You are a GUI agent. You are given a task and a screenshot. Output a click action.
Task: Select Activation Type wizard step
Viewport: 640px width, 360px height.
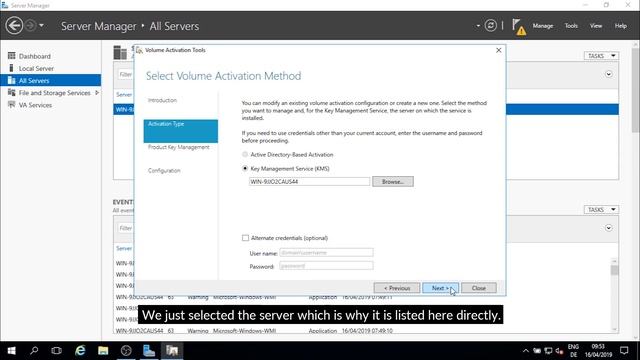point(180,131)
